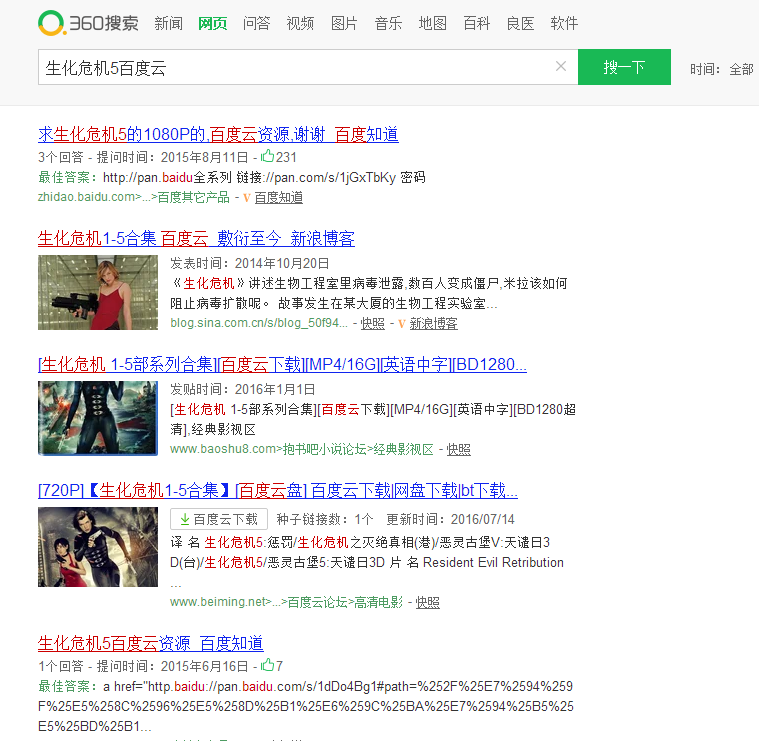759x741 pixels.
Task: Click the thumbs-up icon next to 7
Action: (x=267, y=665)
